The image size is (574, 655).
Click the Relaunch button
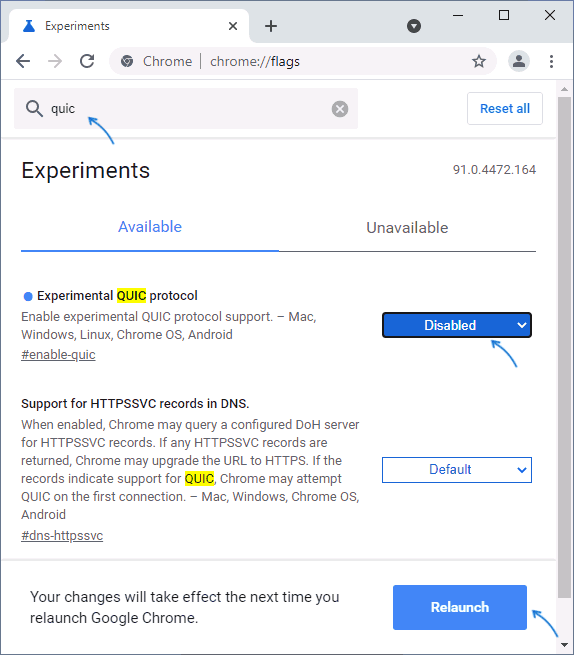[x=460, y=607]
